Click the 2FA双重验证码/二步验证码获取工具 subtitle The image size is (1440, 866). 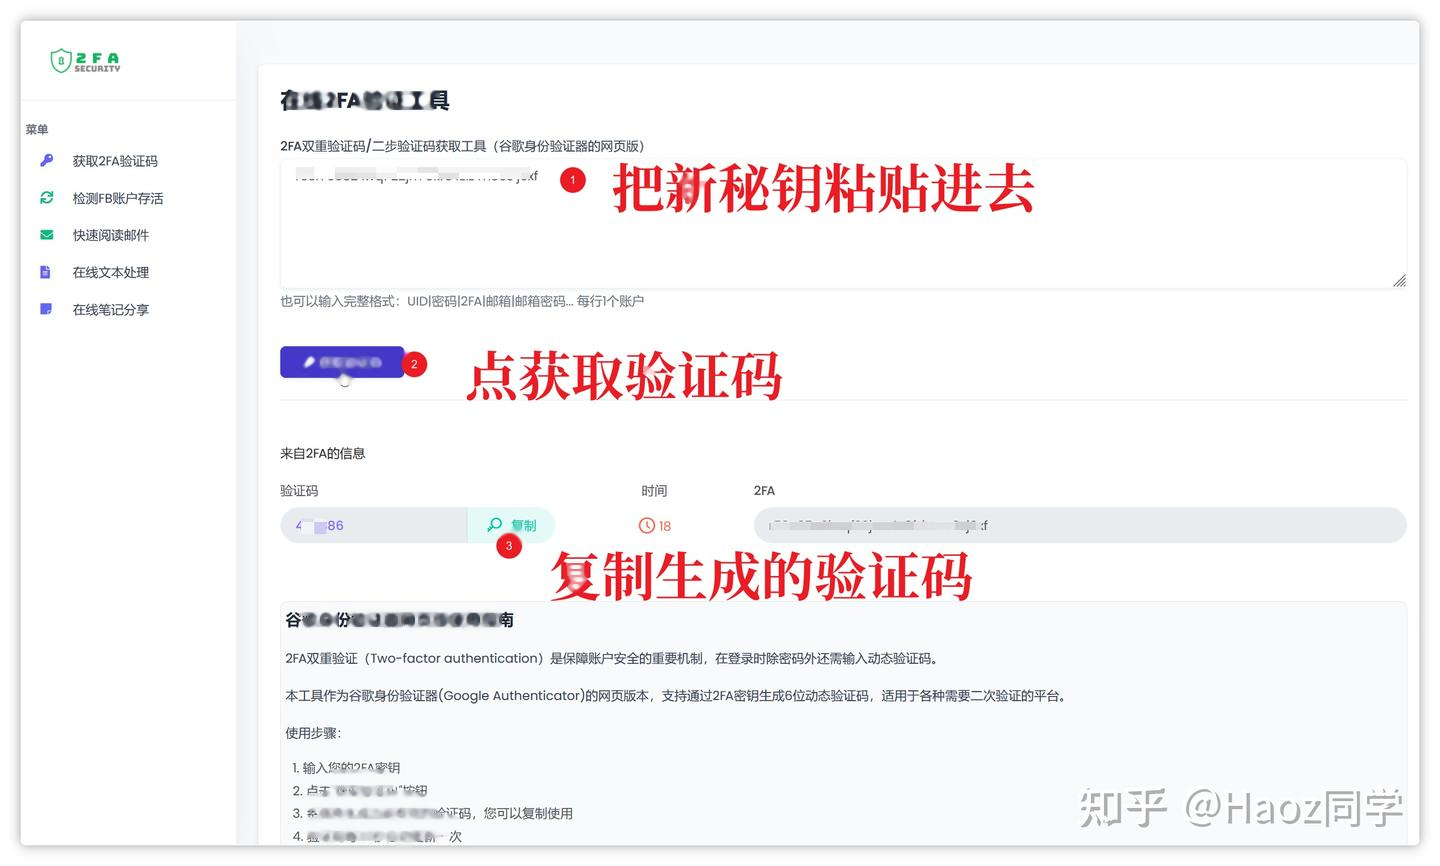[x=462, y=146]
